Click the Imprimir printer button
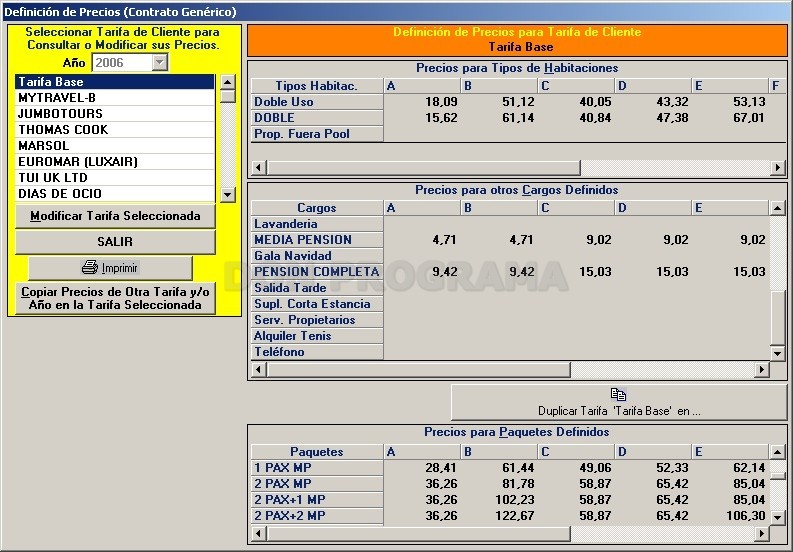Image resolution: width=793 pixels, height=552 pixels. point(110,268)
